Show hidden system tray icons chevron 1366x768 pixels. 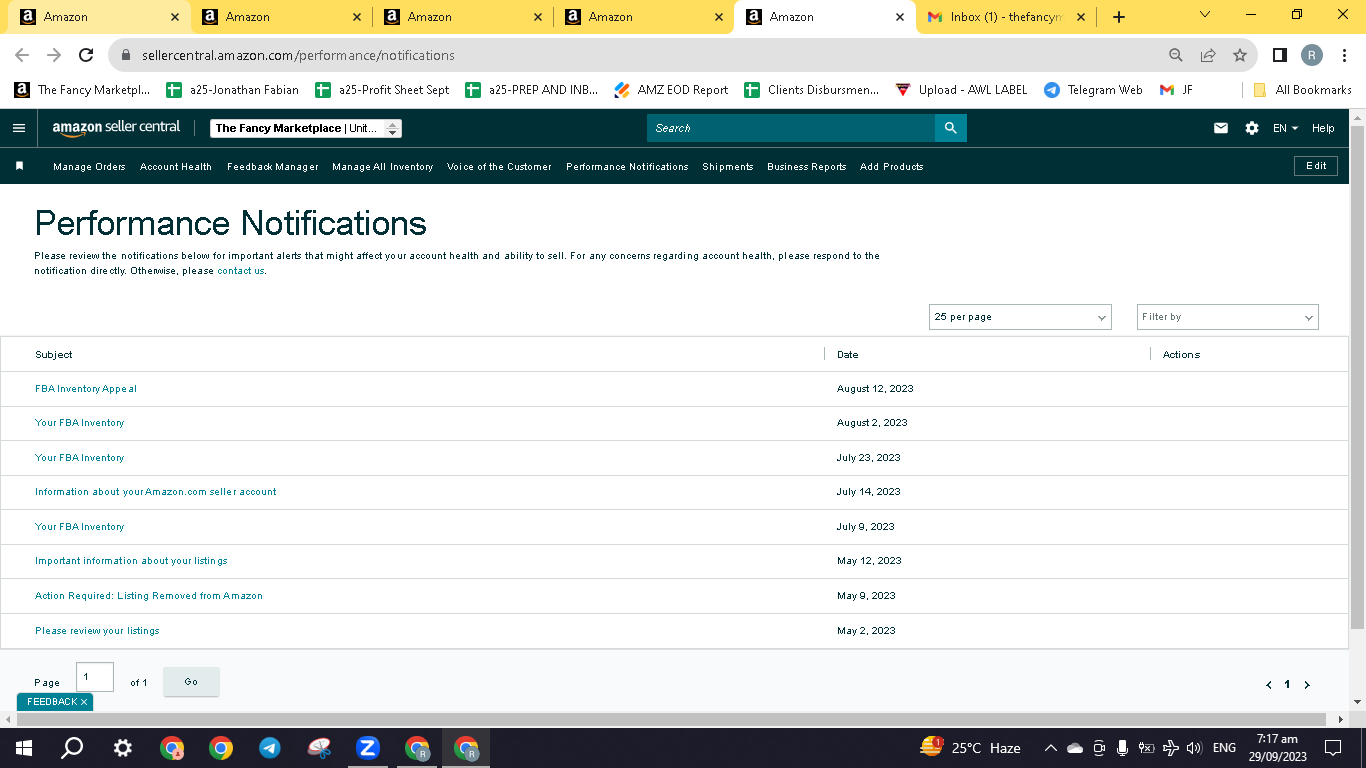click(1050, 748)
